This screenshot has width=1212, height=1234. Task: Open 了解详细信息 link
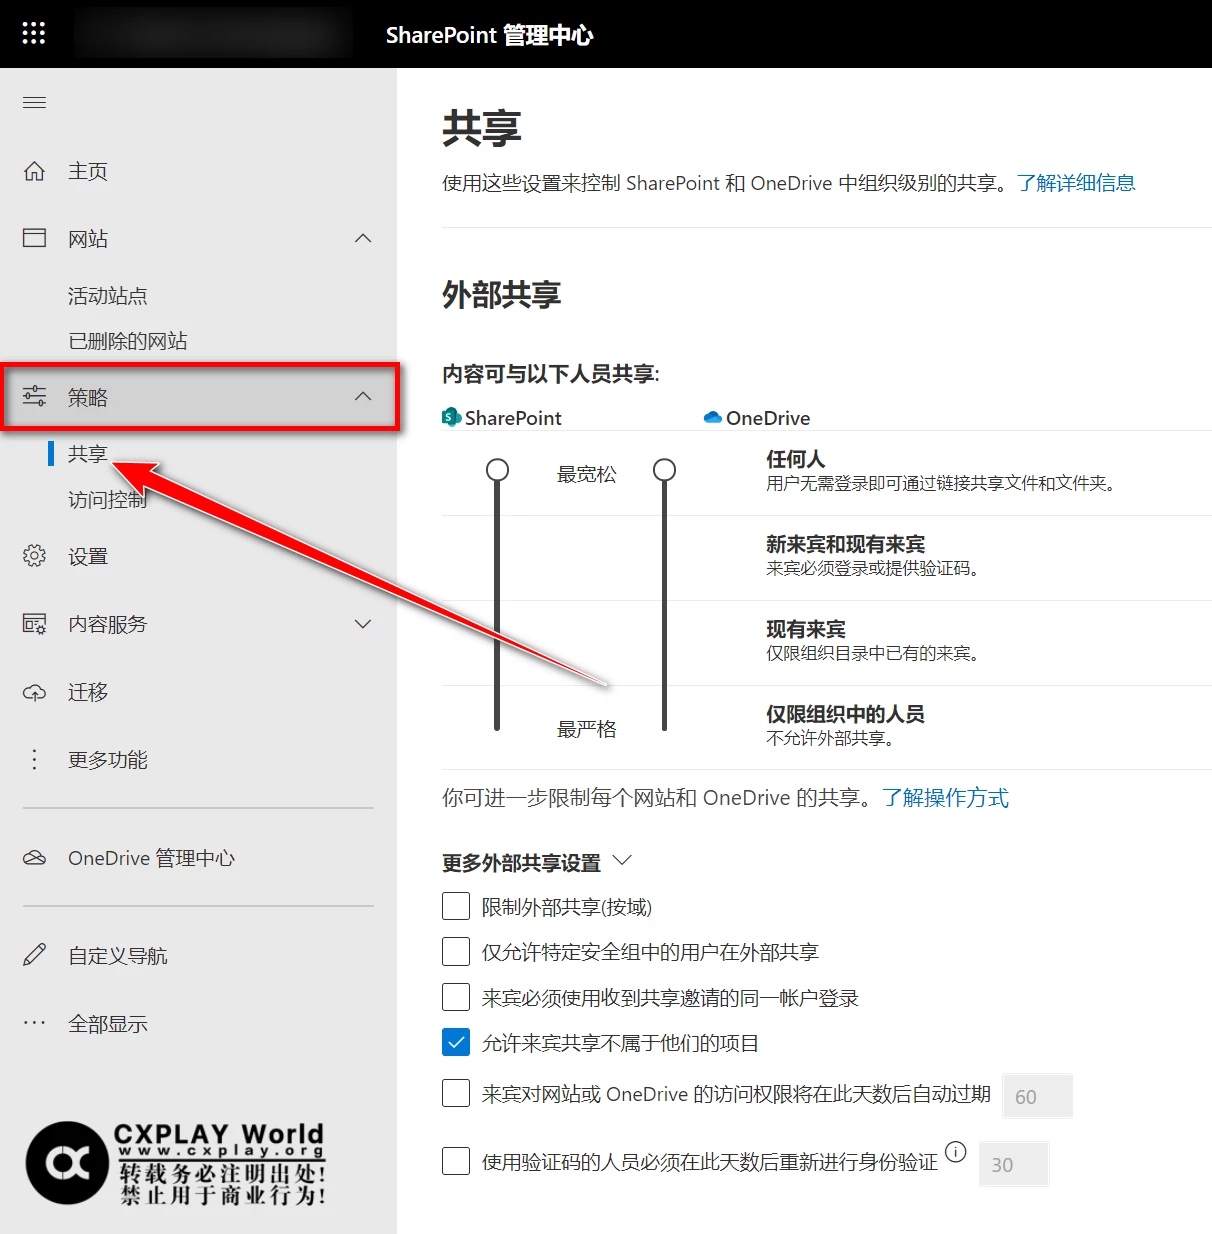coord(1076,183)
